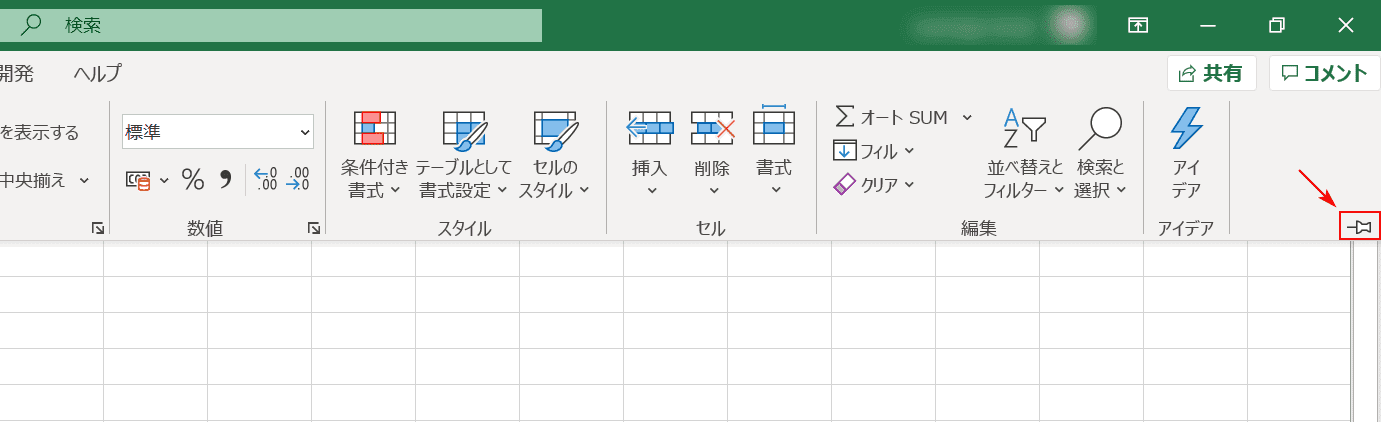The width and height of the screenshot is (1381, 422).
Task: Expand the 挿入 dropdown arrow
Action: tap(652, 190)
